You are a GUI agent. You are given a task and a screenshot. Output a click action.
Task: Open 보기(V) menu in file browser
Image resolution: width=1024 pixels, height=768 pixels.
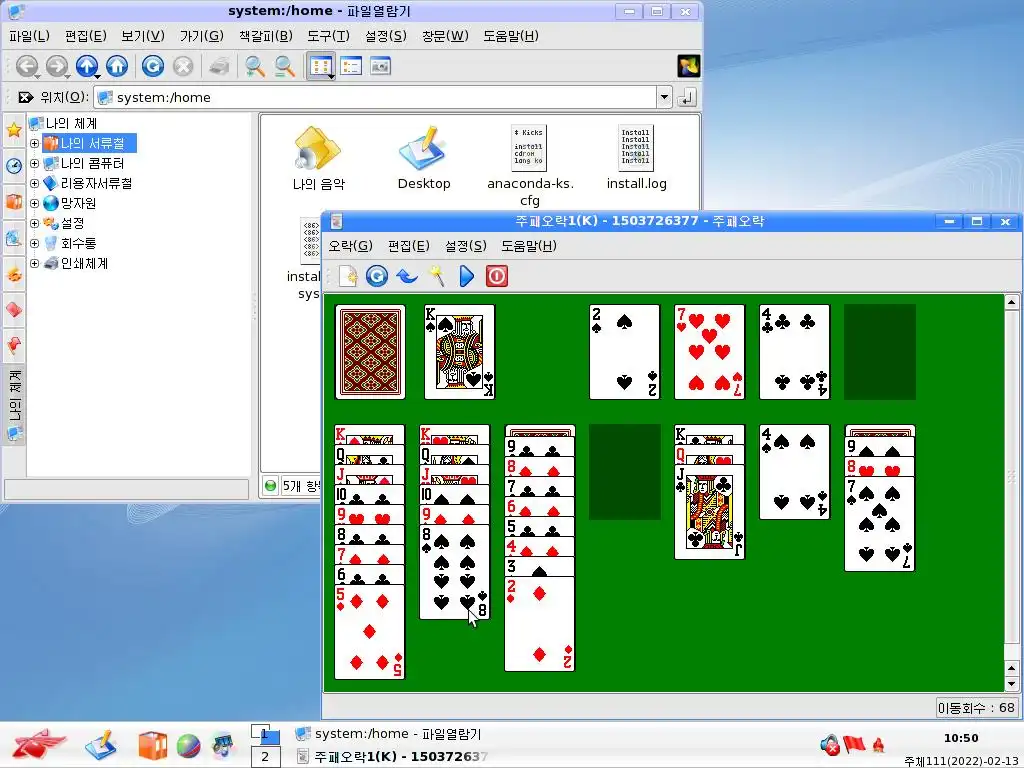143,36
